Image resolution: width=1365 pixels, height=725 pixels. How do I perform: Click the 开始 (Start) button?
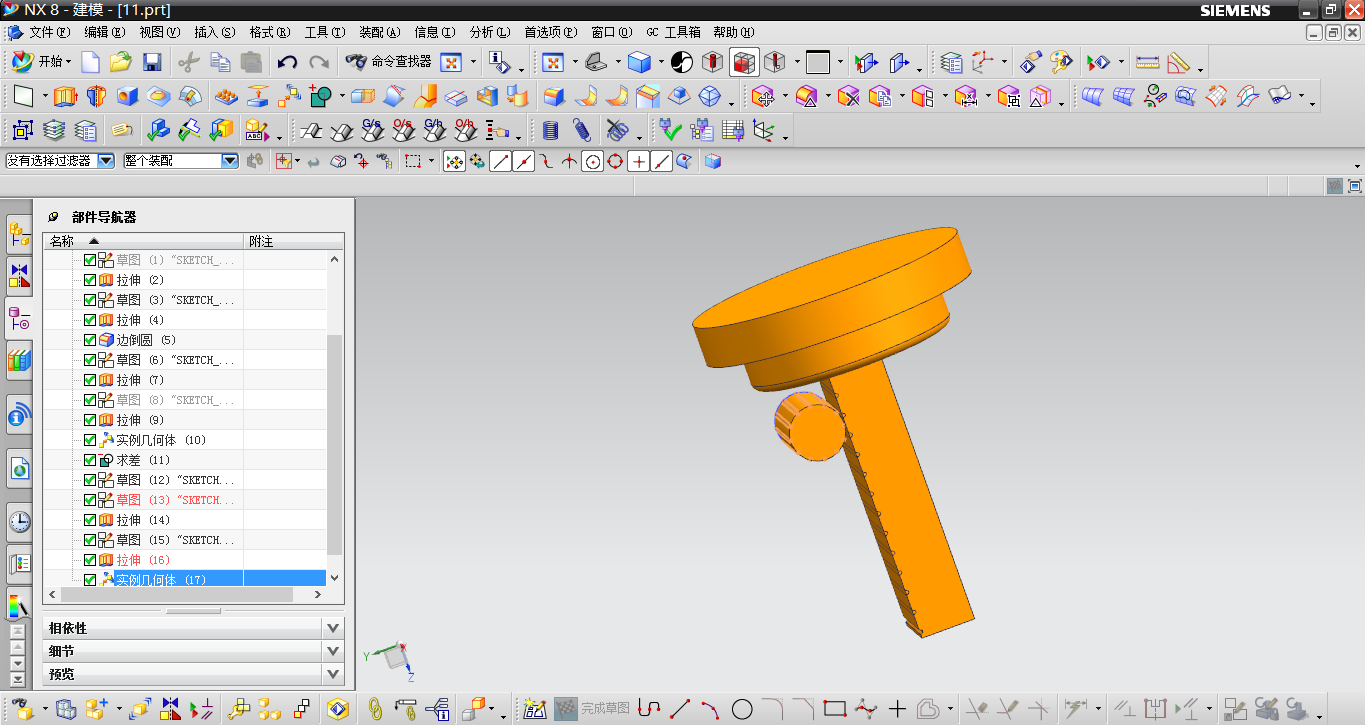pos(42,62)
